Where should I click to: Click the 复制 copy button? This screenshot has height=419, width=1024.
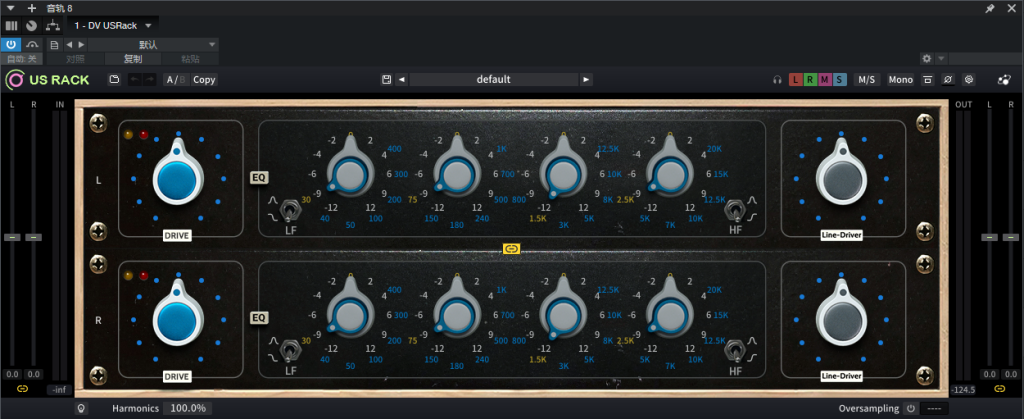(133, 59)
